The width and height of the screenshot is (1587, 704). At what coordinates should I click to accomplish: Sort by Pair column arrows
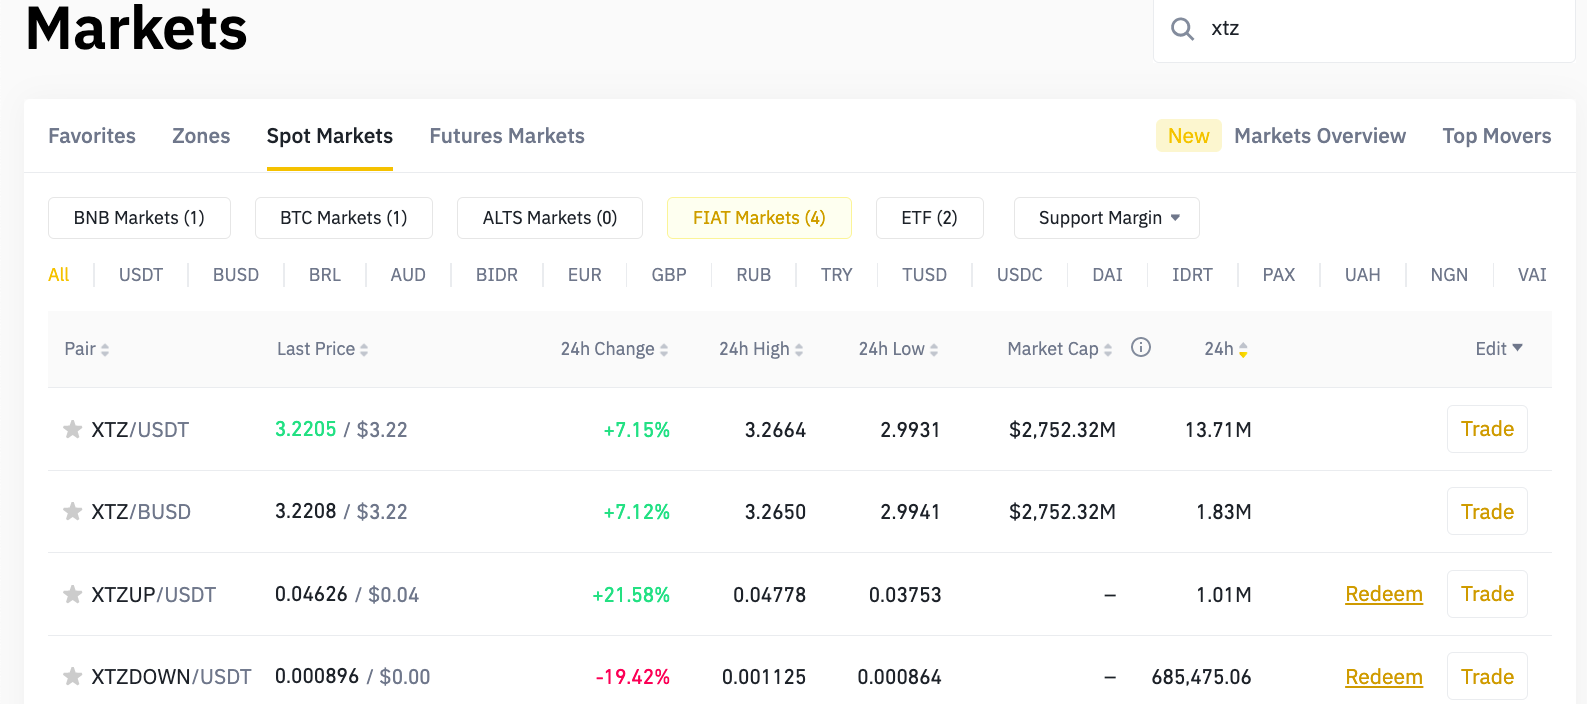tap(105, 350)
